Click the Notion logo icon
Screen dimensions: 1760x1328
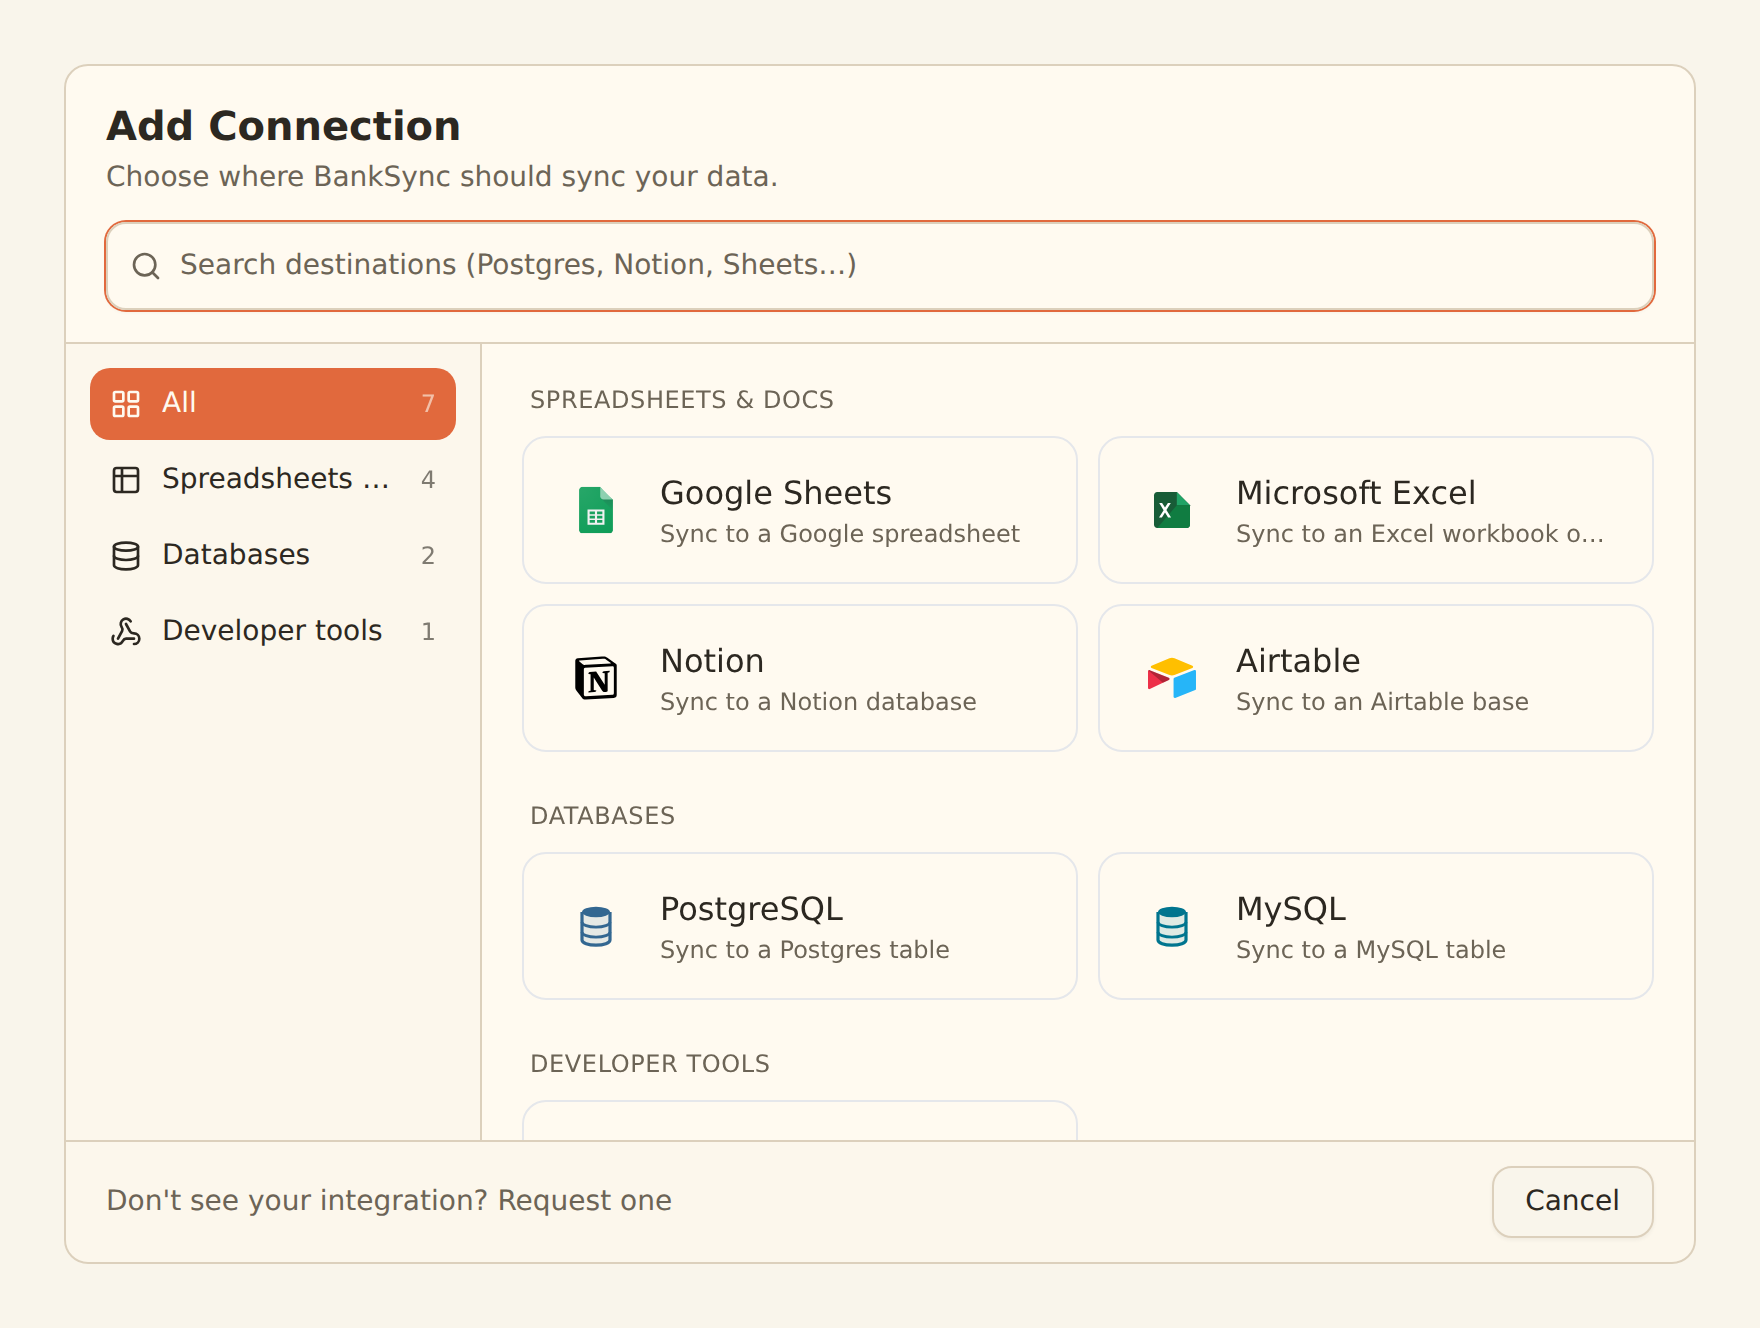[x=596, y=678]
